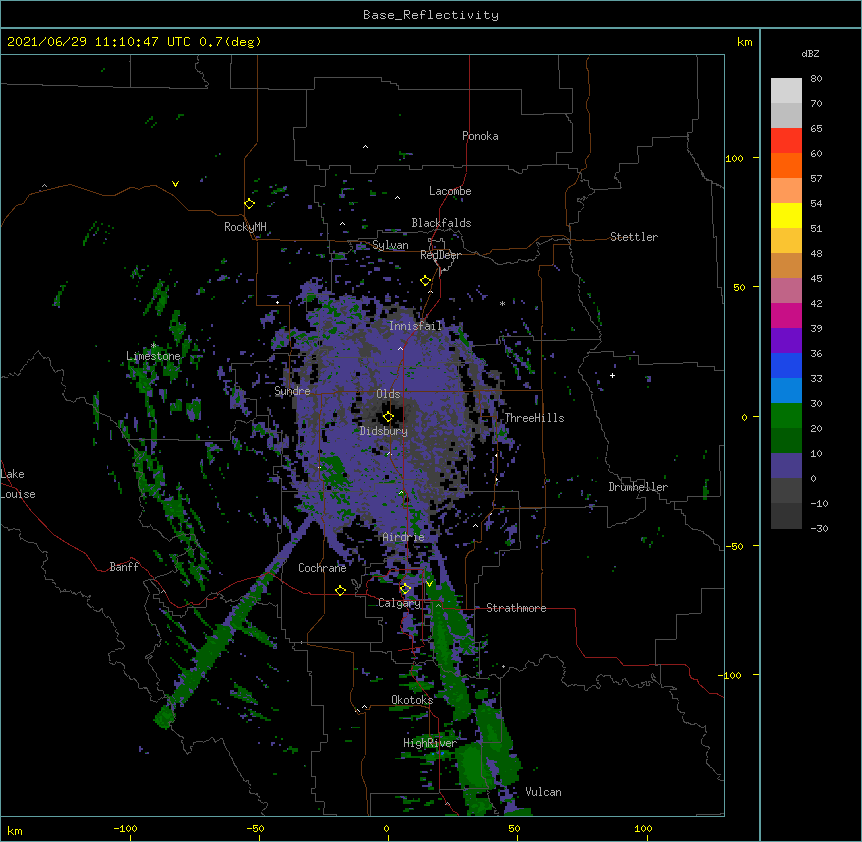Click the Airdrie label

coord(404,537)
